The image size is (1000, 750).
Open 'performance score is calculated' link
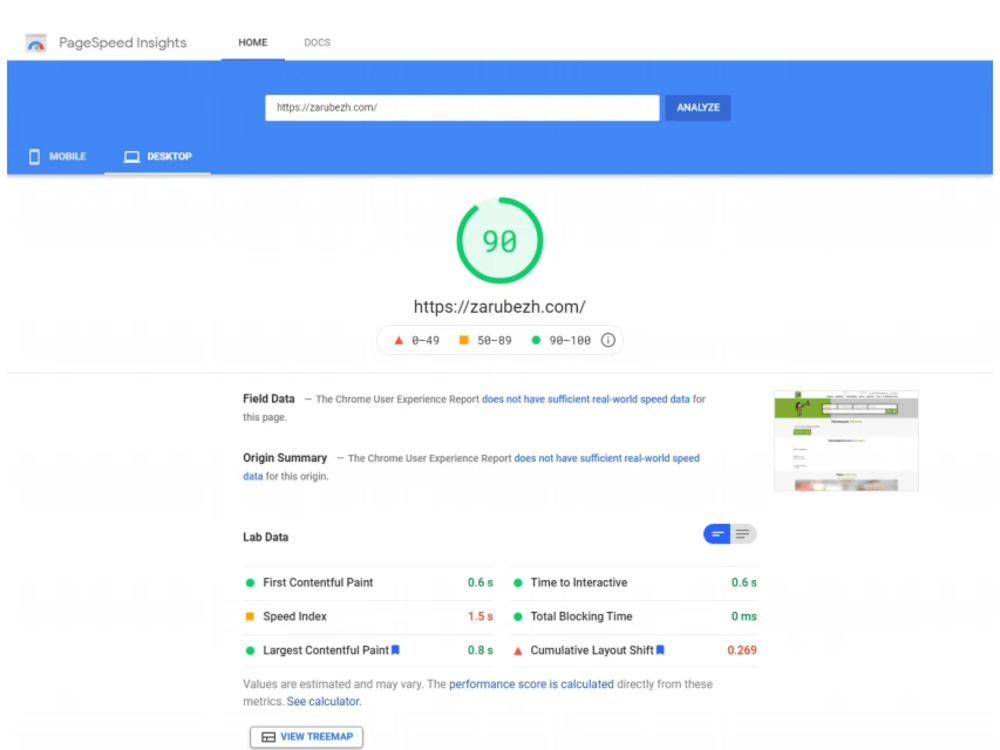tap(531, 684)
